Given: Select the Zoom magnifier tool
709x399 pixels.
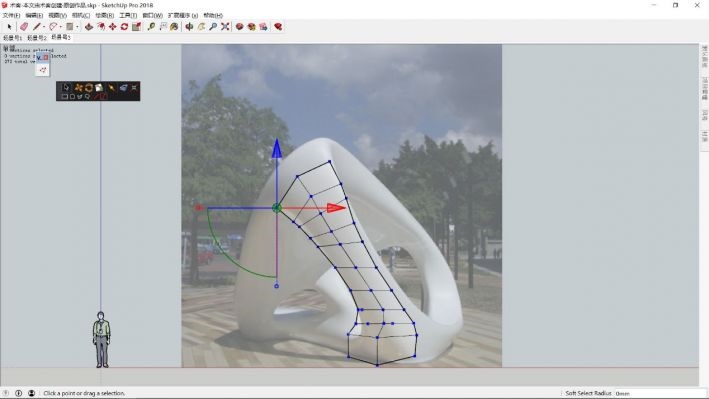Looking at the screenshot, I should pos(213,27).
